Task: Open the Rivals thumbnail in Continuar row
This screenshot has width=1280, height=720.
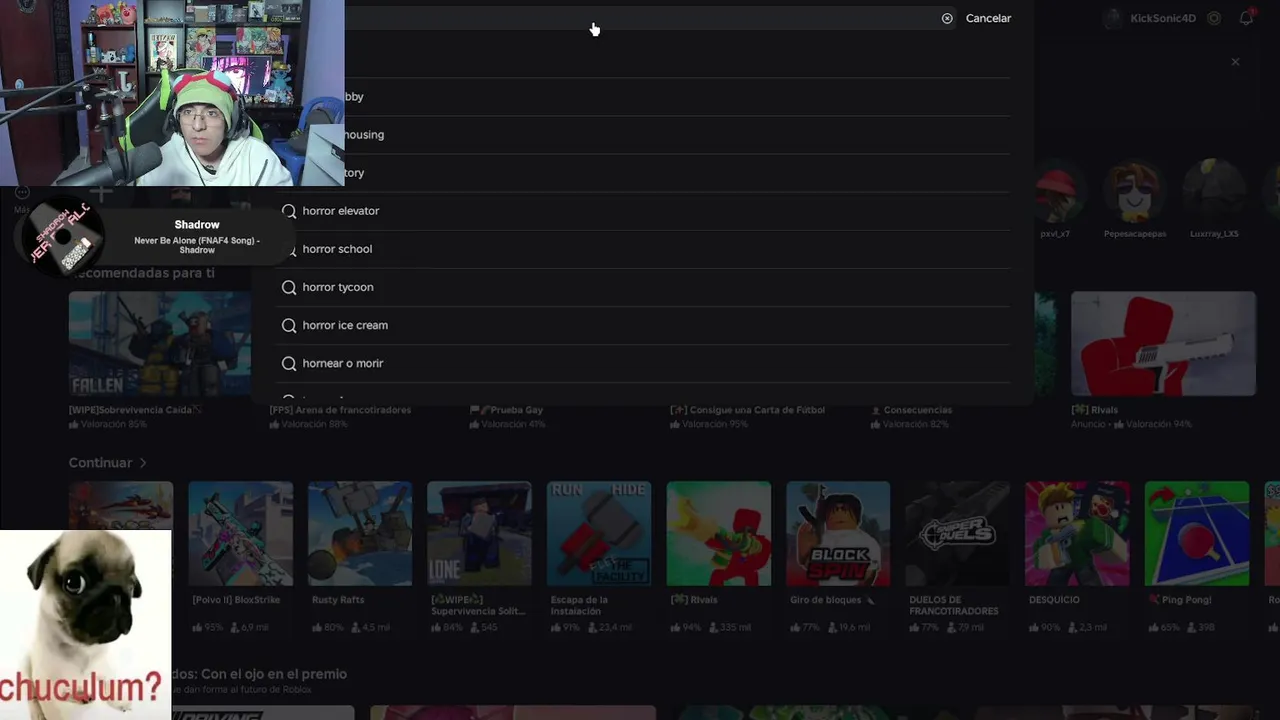Action: (x=719, y=534)
